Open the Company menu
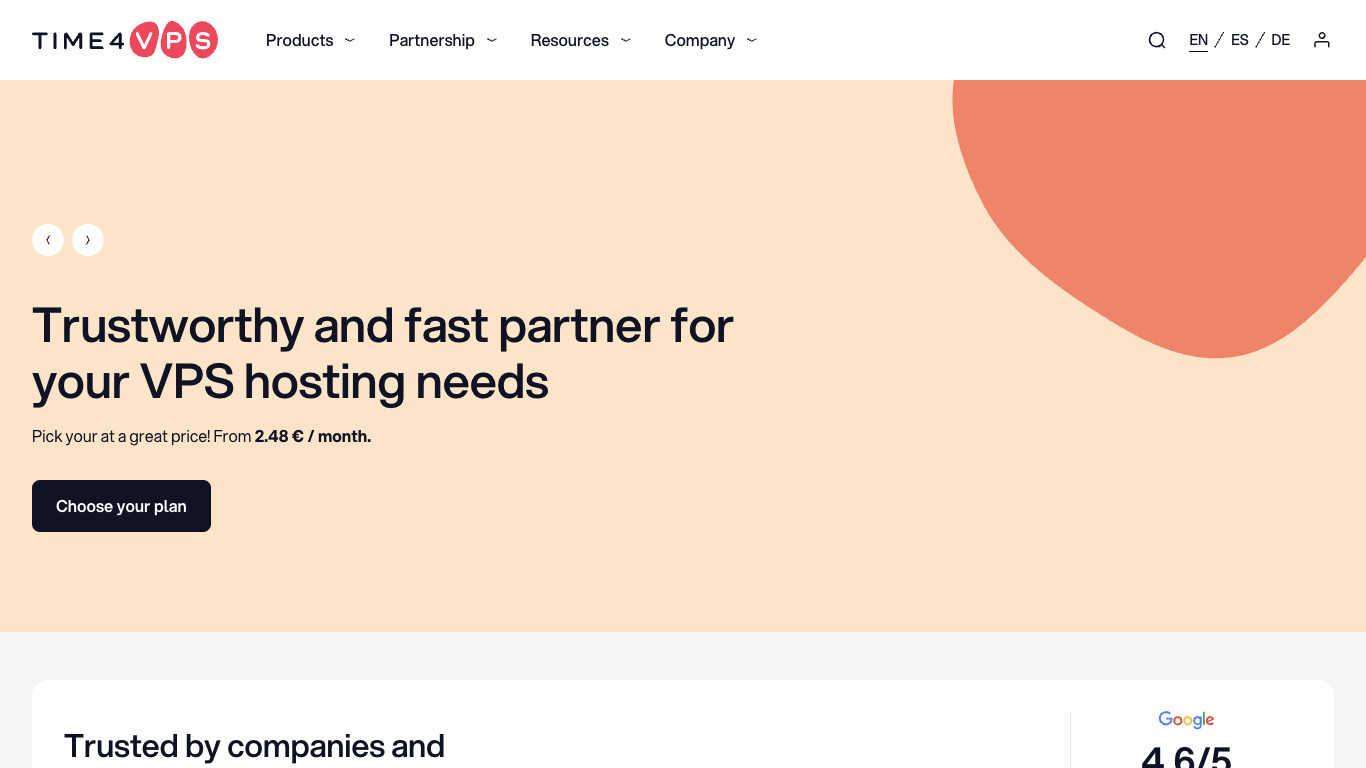This screenshot has height=768, width=1366. [x=699, y=40]
